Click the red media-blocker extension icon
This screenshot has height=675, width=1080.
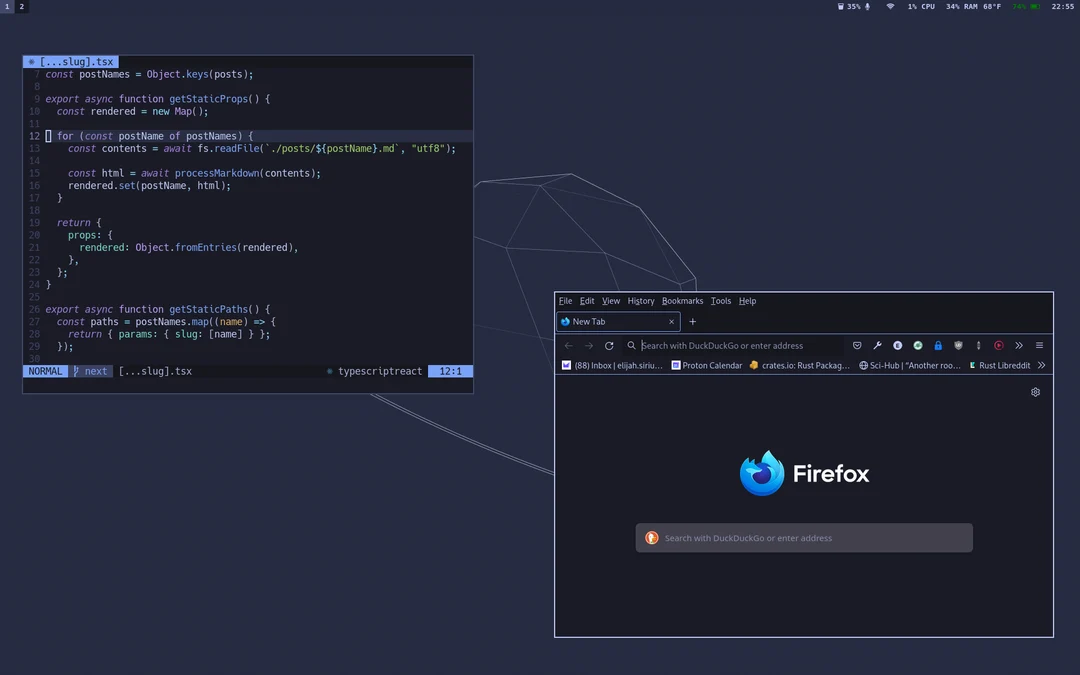click(x=999, y=345)
